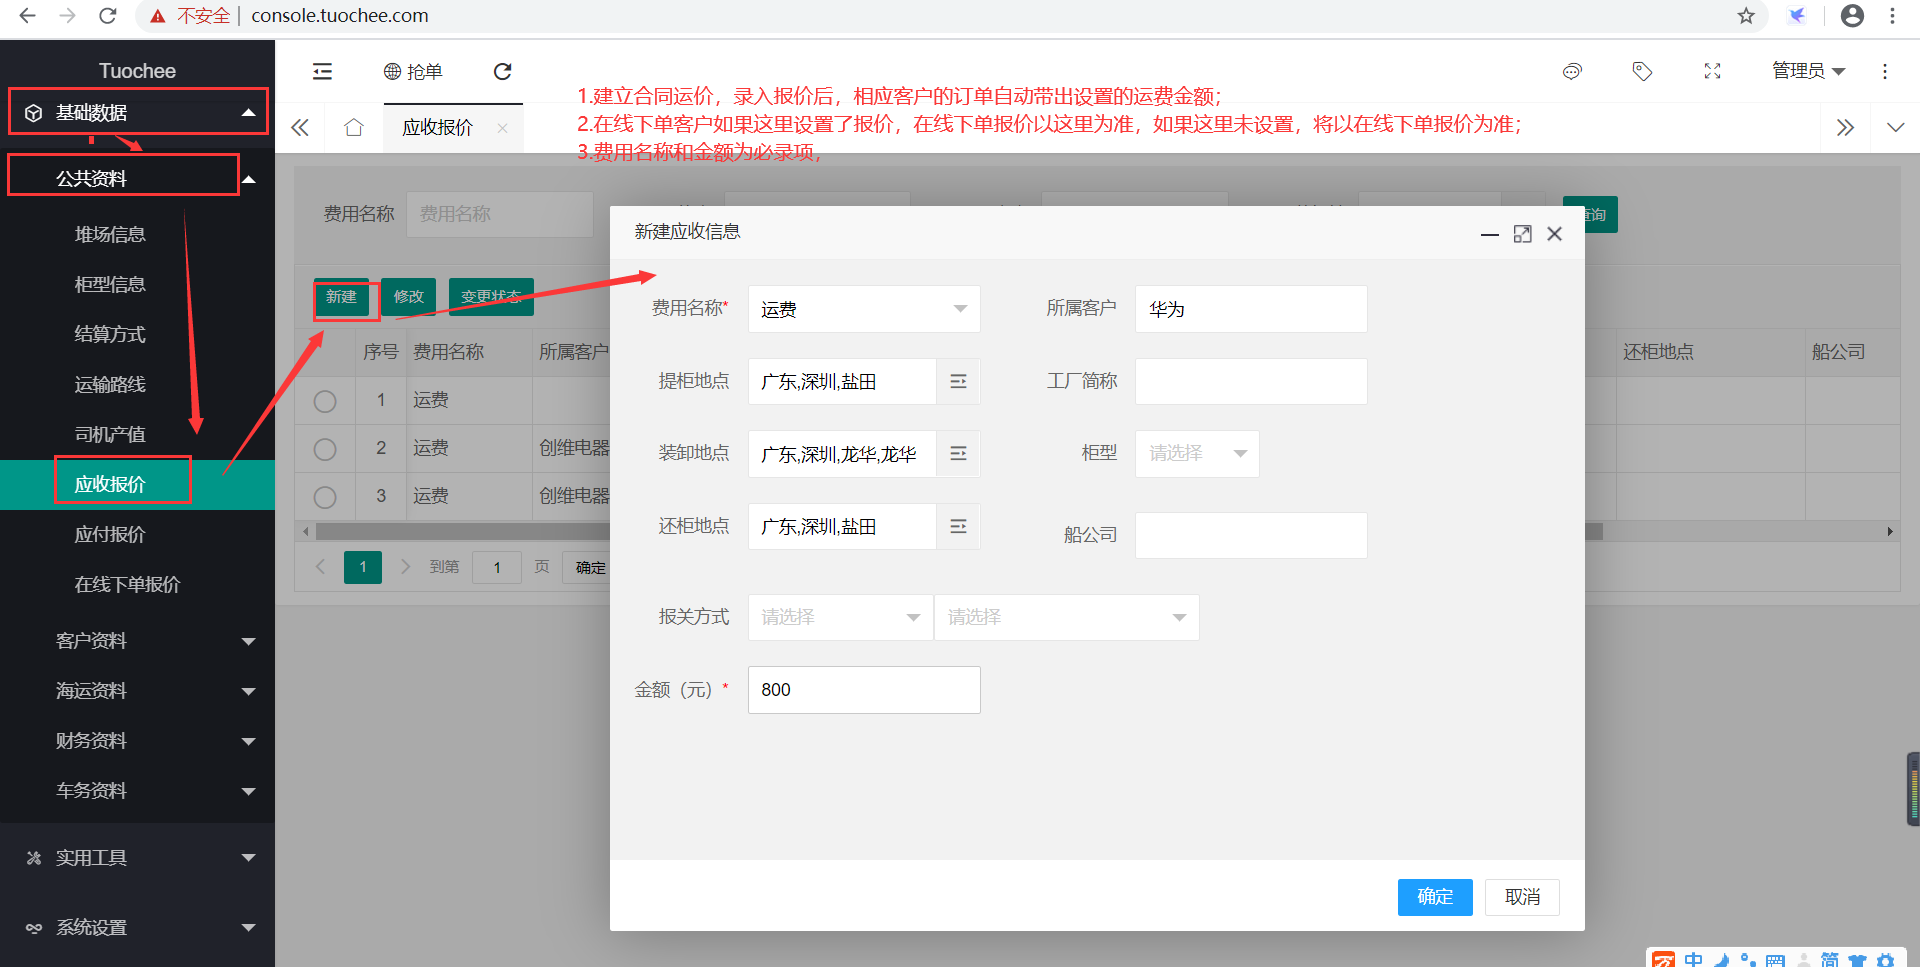Collapse the sidebar with the menu toggle icon

(x=322, y=71)
